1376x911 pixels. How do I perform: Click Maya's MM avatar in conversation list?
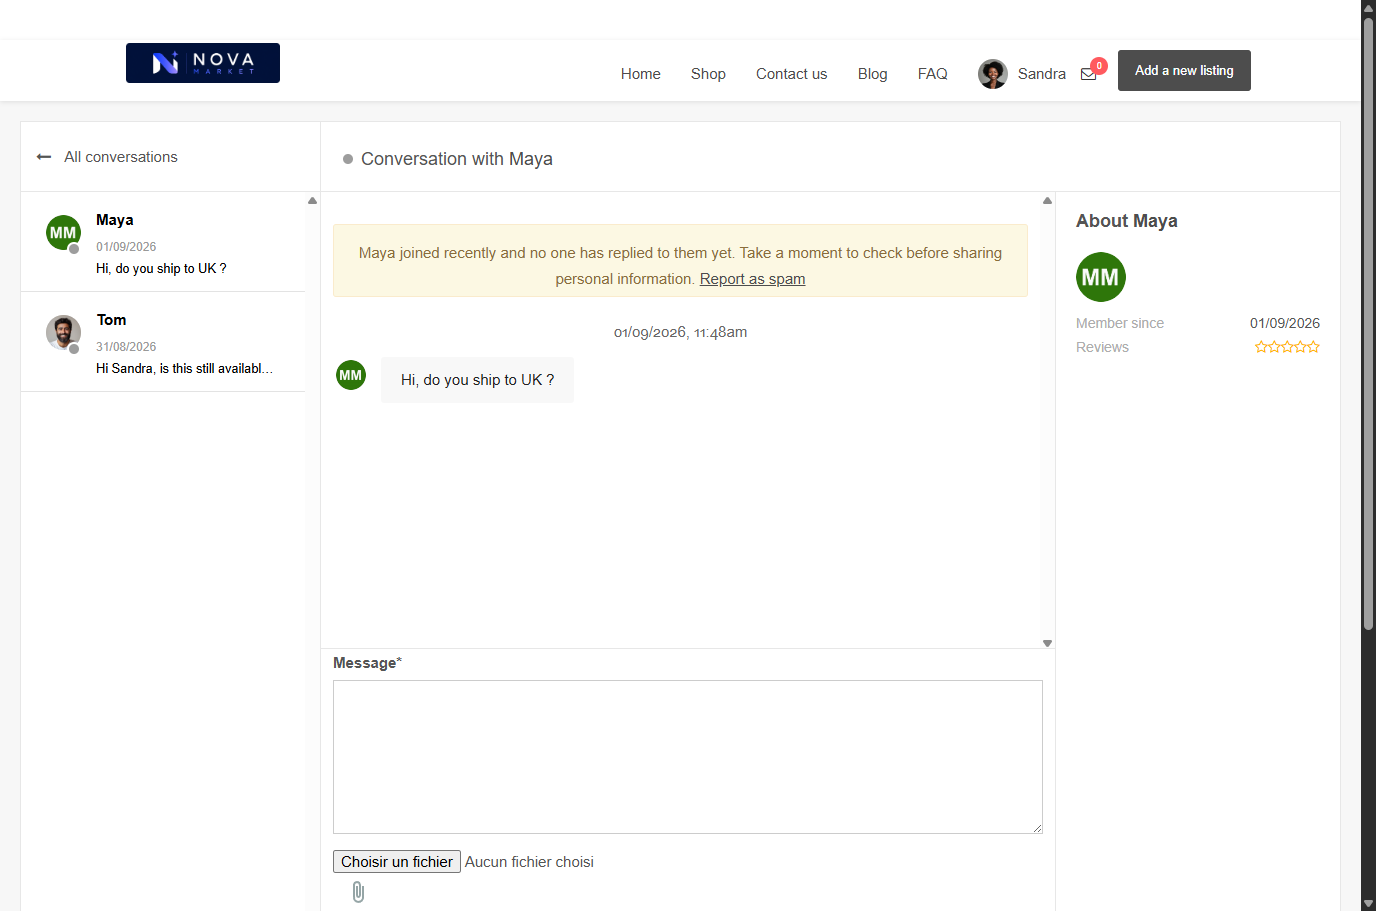coord(64,233)
